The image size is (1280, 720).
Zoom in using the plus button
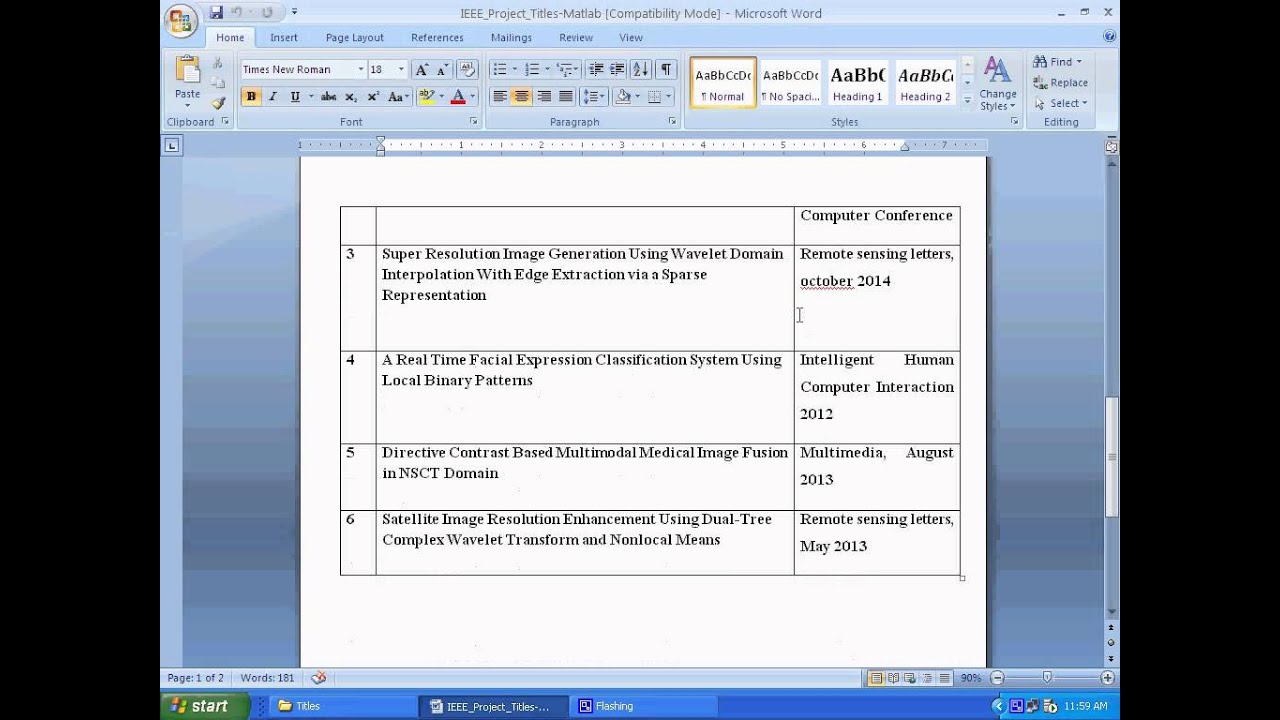(1107, 678)
